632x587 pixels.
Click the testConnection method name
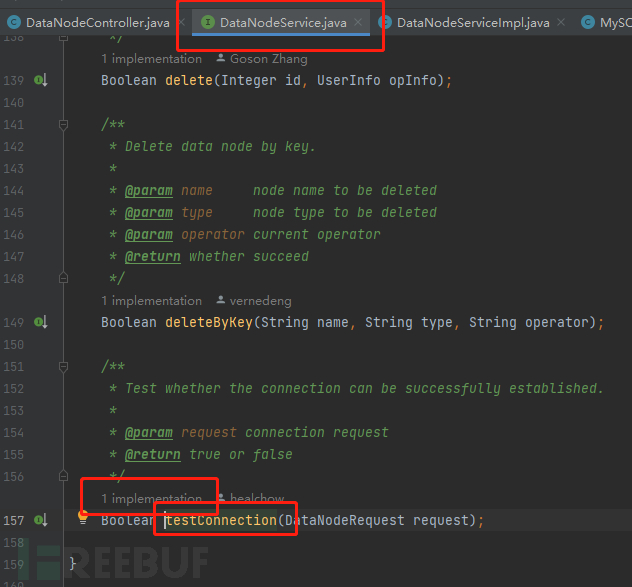[x=222, y=520]
